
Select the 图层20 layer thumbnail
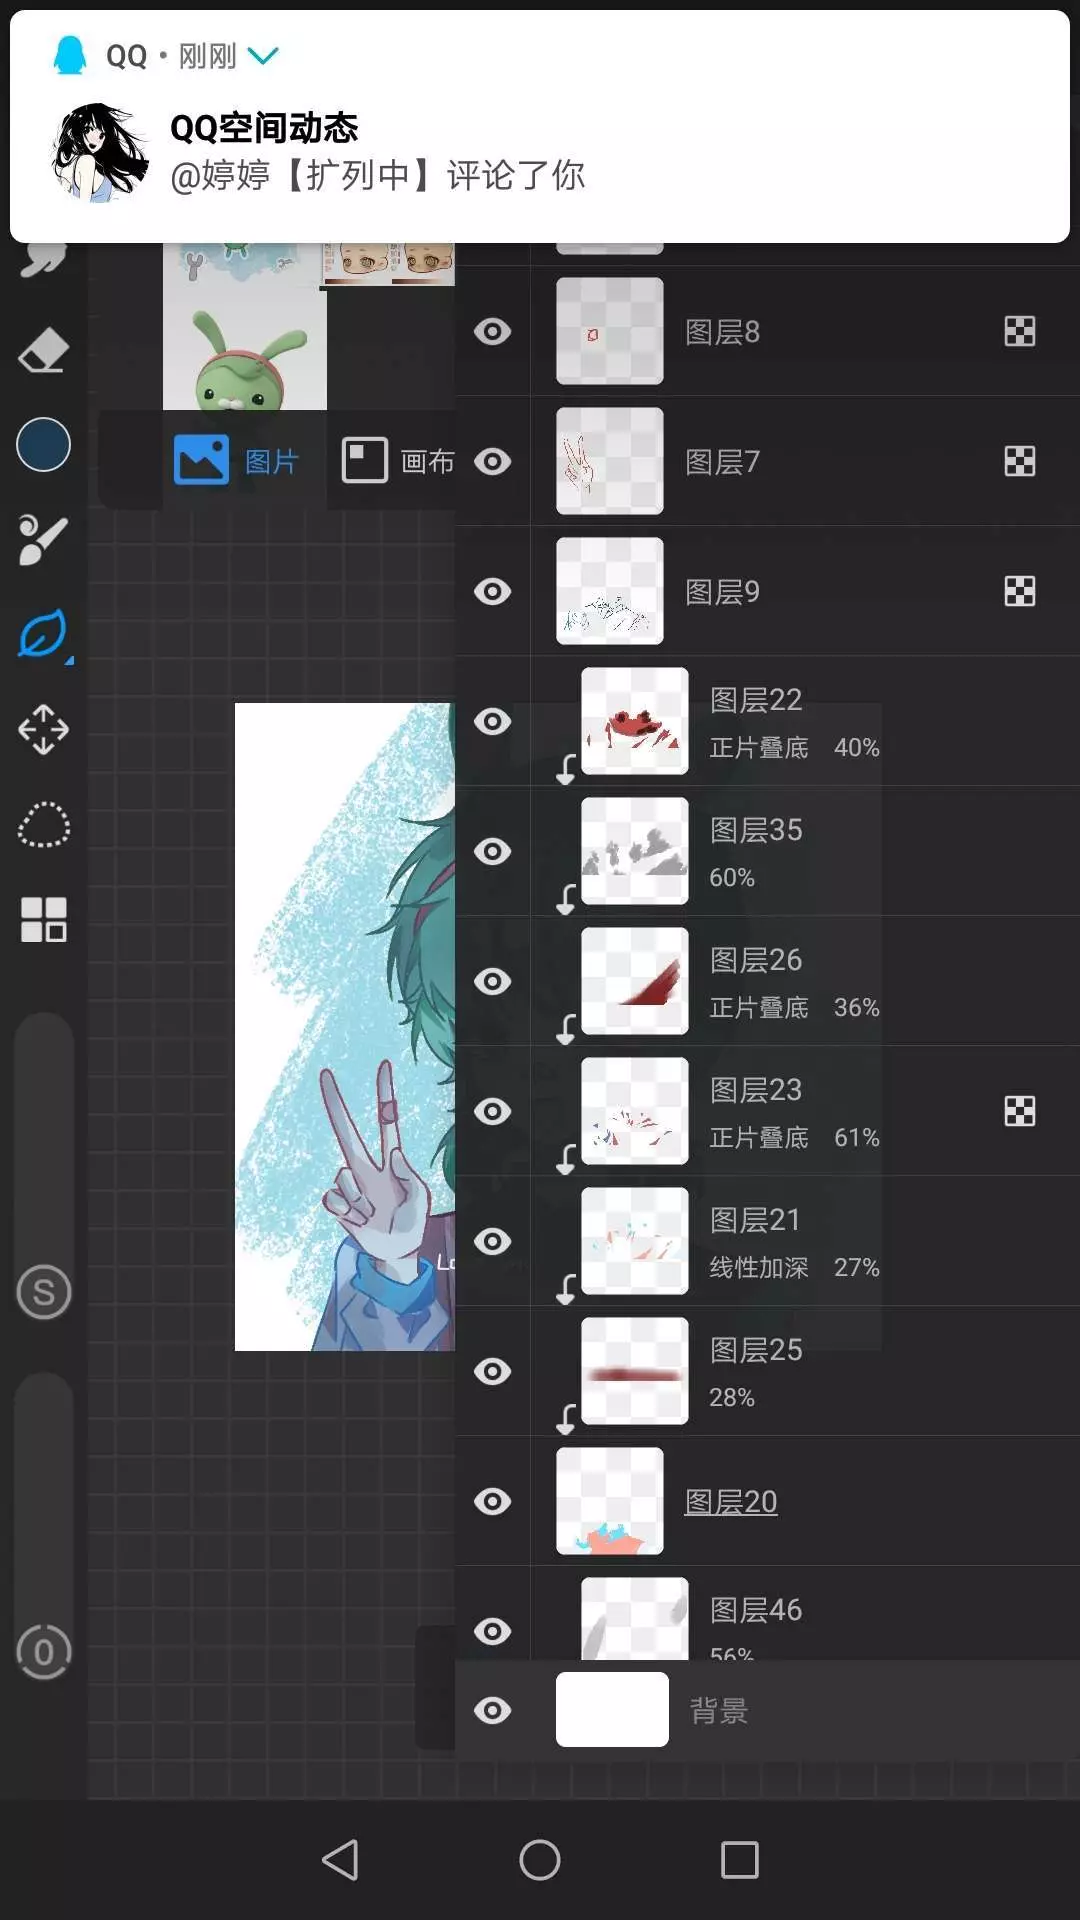[609, 1501]
